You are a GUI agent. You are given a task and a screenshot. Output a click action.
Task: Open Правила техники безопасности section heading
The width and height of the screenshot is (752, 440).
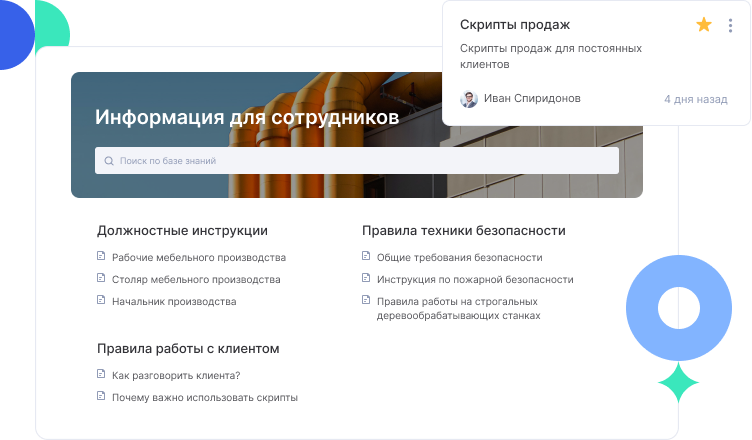point(463,231)
